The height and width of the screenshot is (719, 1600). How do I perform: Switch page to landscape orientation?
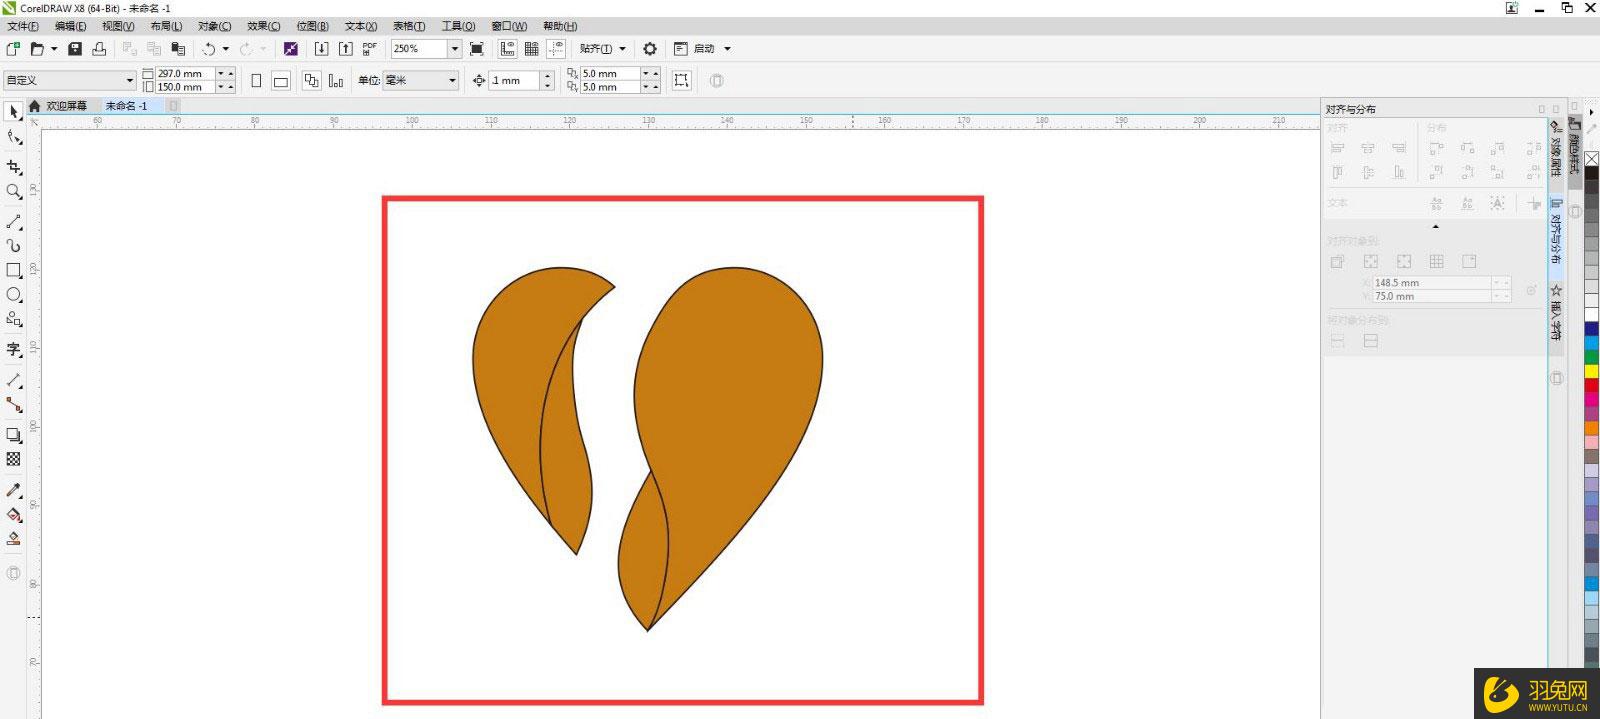tap(281, 81)
